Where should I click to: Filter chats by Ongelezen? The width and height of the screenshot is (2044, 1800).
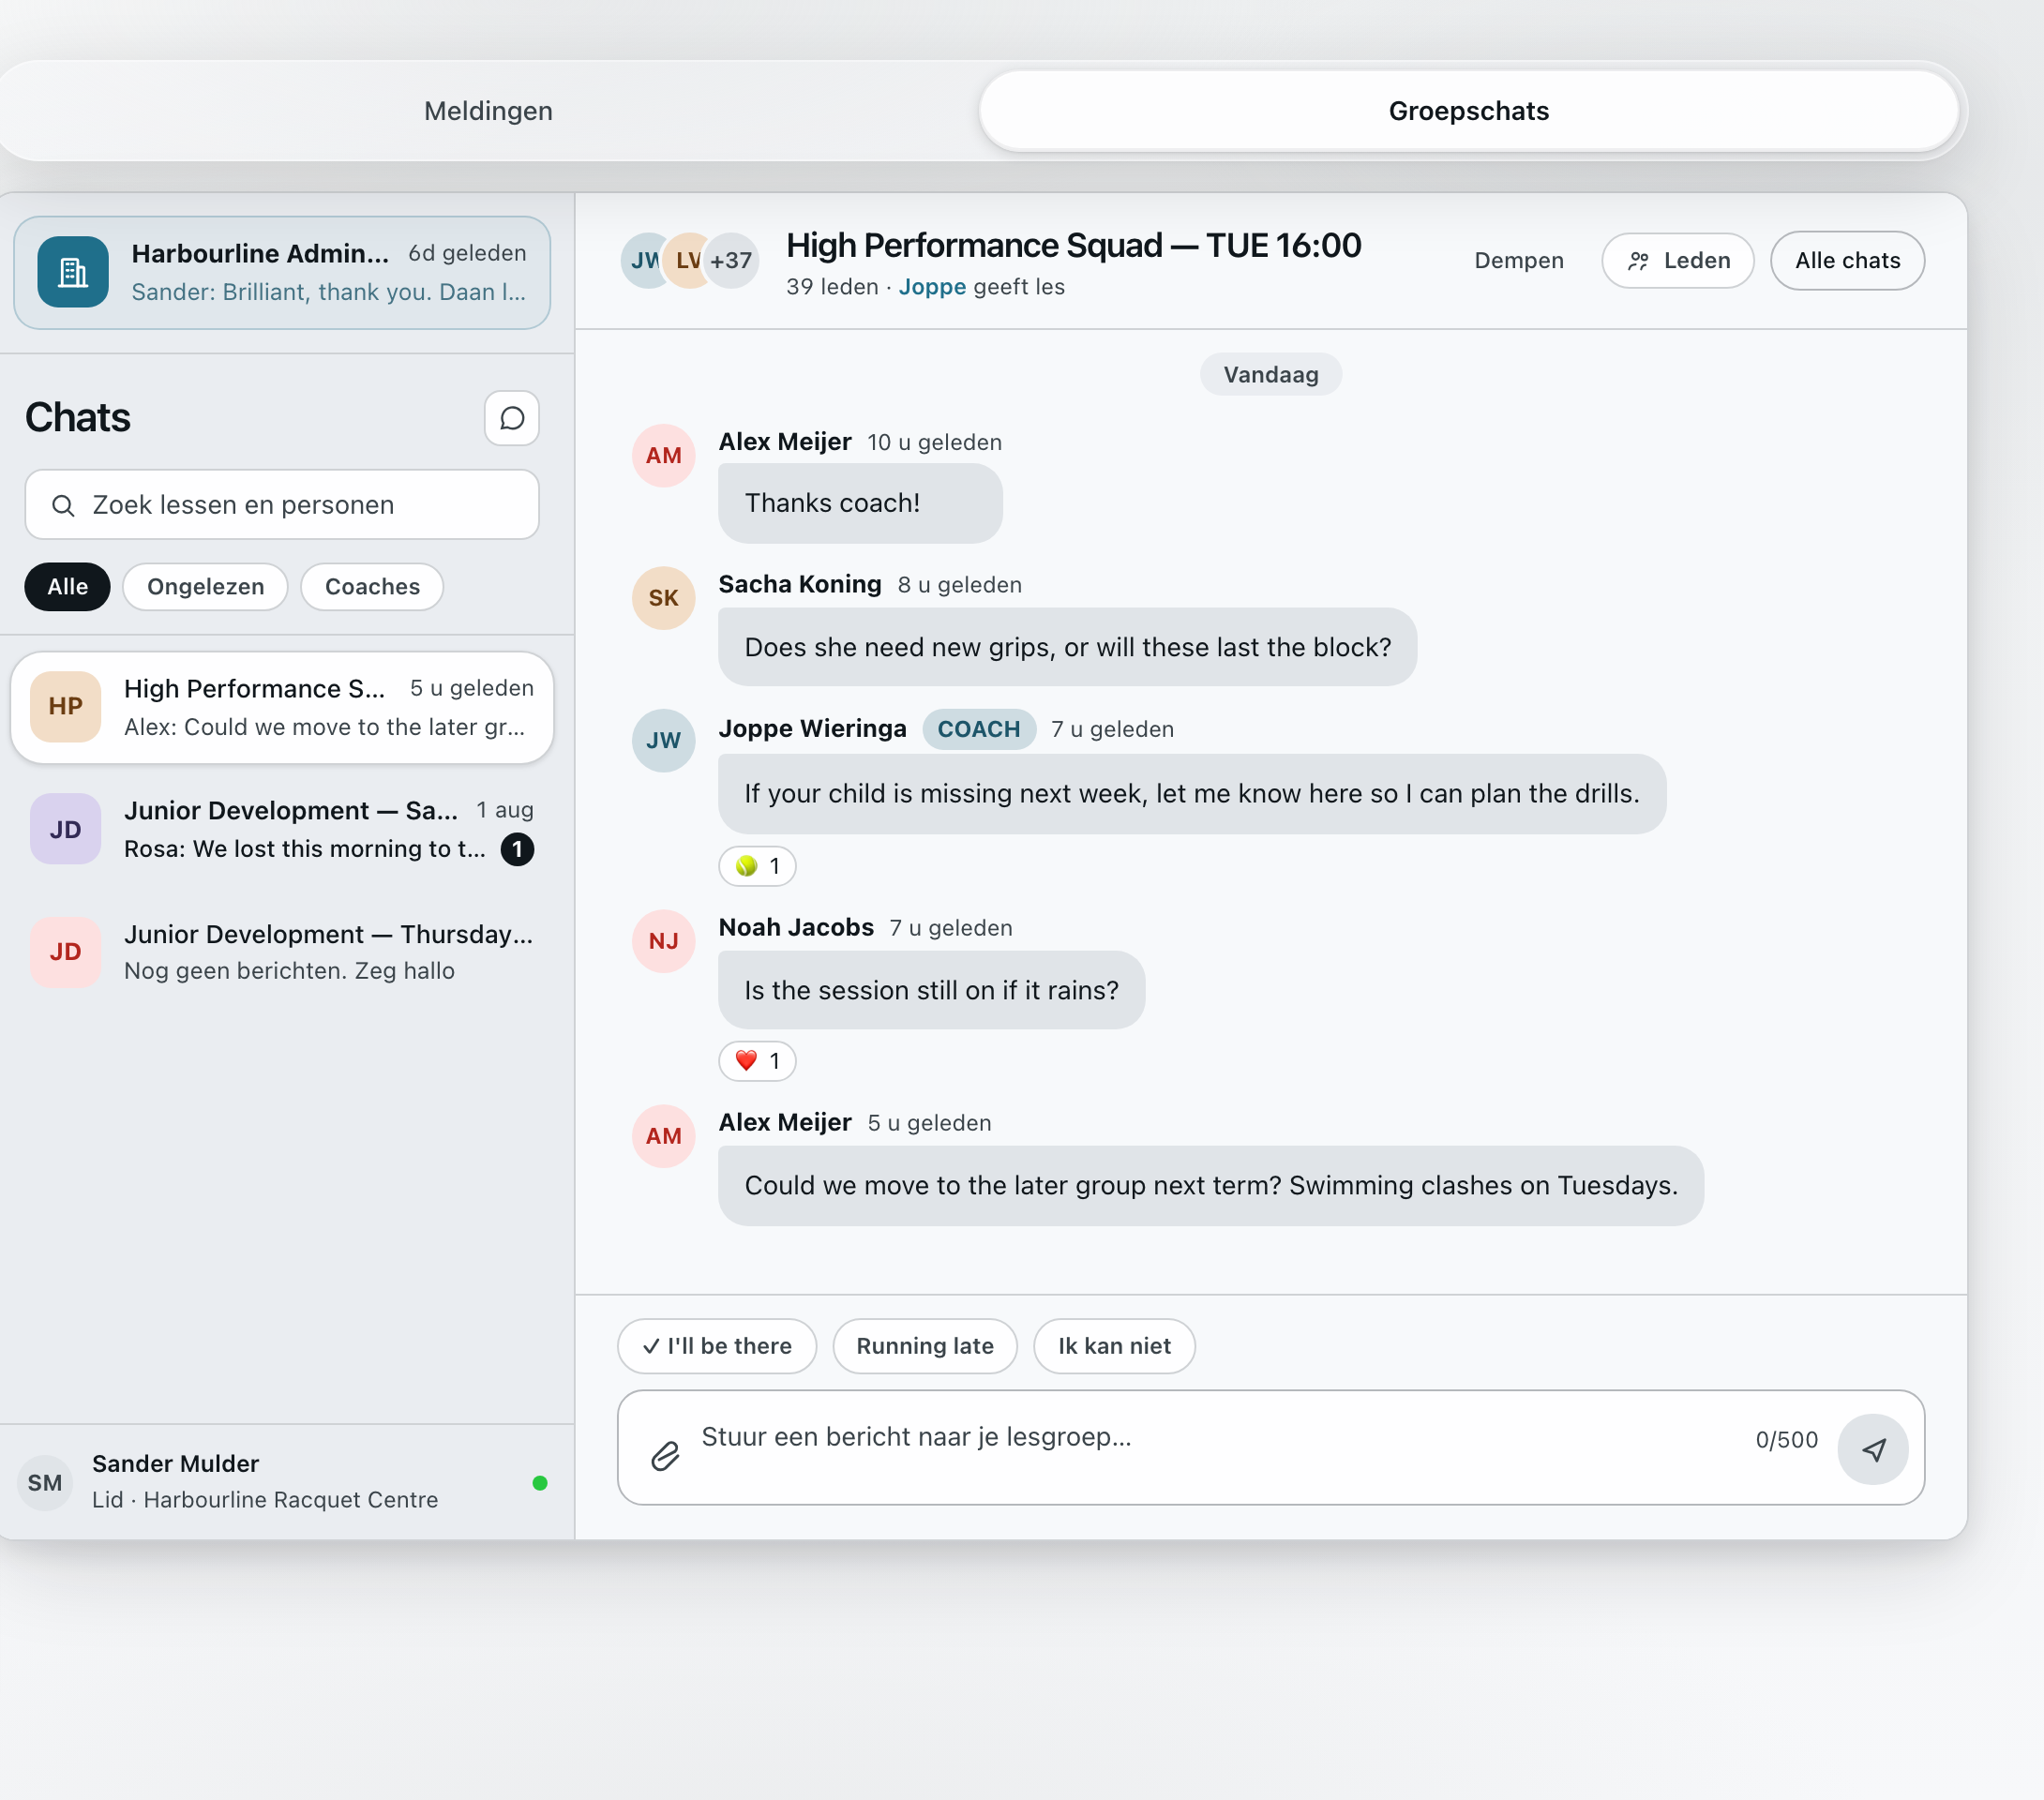pyautogui.click(x=205, y=587)
